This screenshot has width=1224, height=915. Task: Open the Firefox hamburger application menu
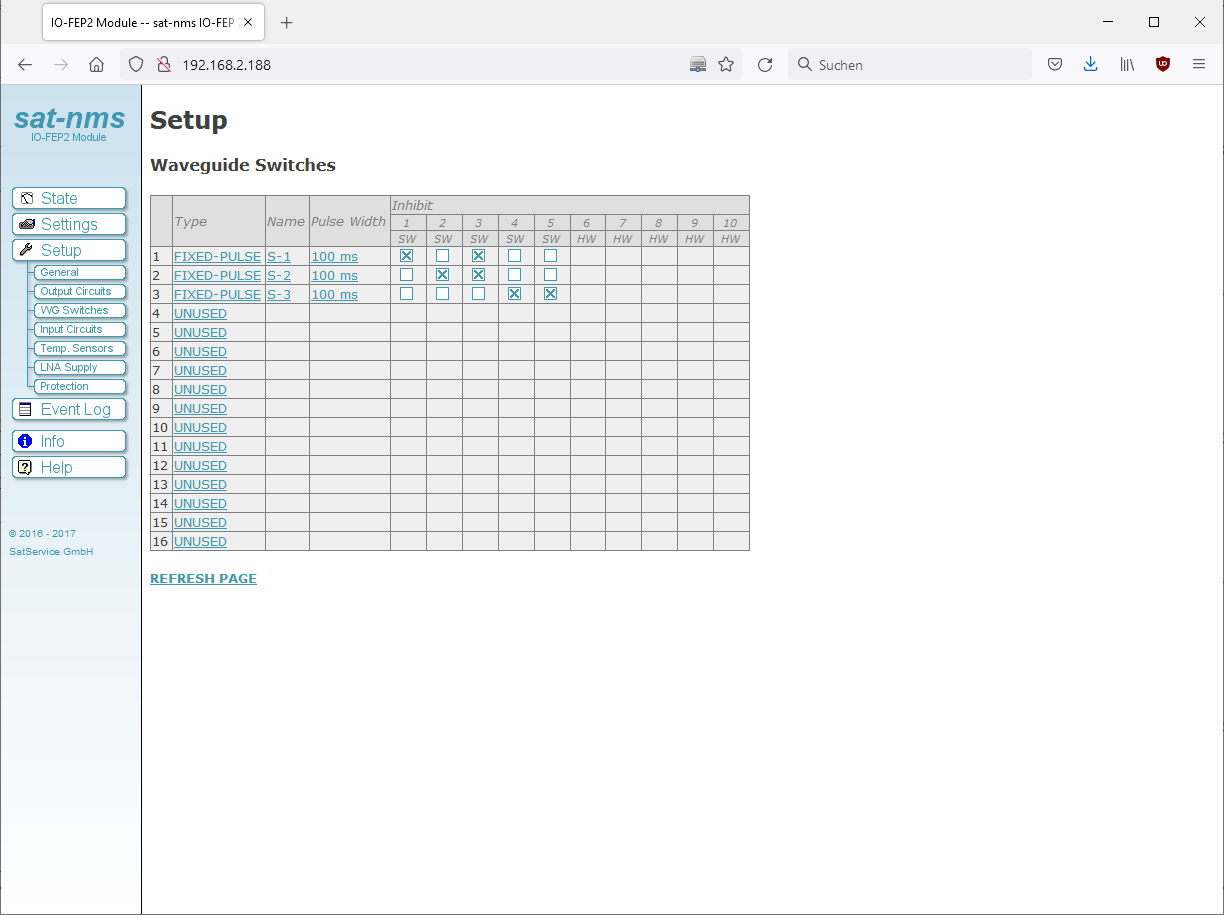[1199, 65]
